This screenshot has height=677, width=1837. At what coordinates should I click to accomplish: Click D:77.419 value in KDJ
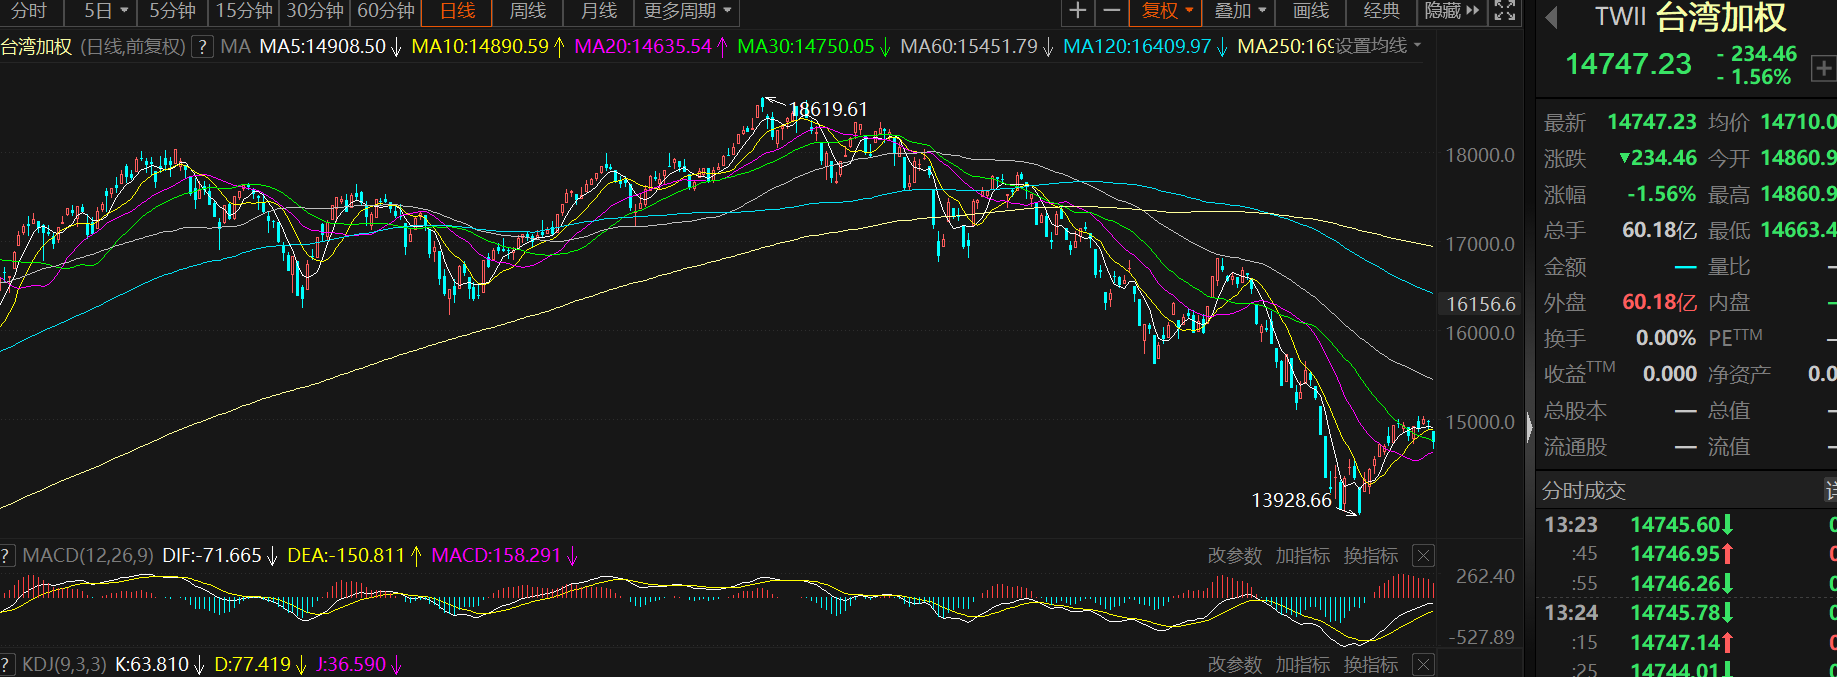[252, 664]
